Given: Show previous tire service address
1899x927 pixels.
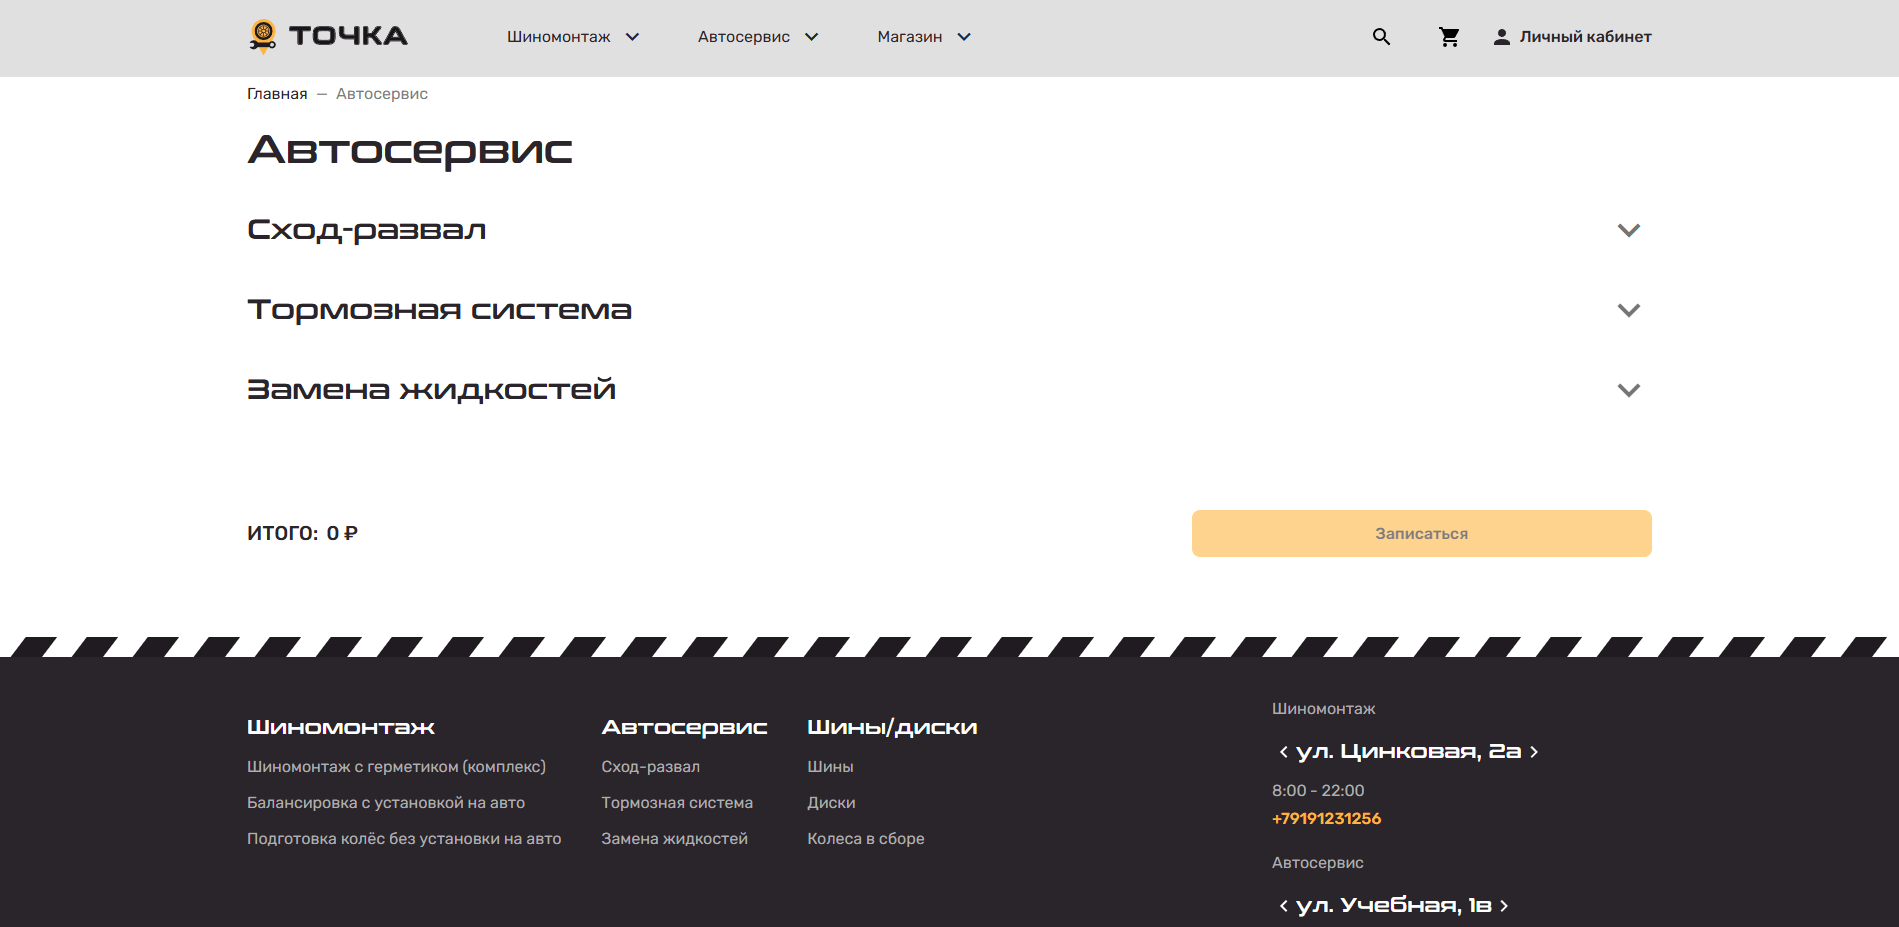Looking at the screenshot, I should pyautogui.click(x=1283, y=752).
